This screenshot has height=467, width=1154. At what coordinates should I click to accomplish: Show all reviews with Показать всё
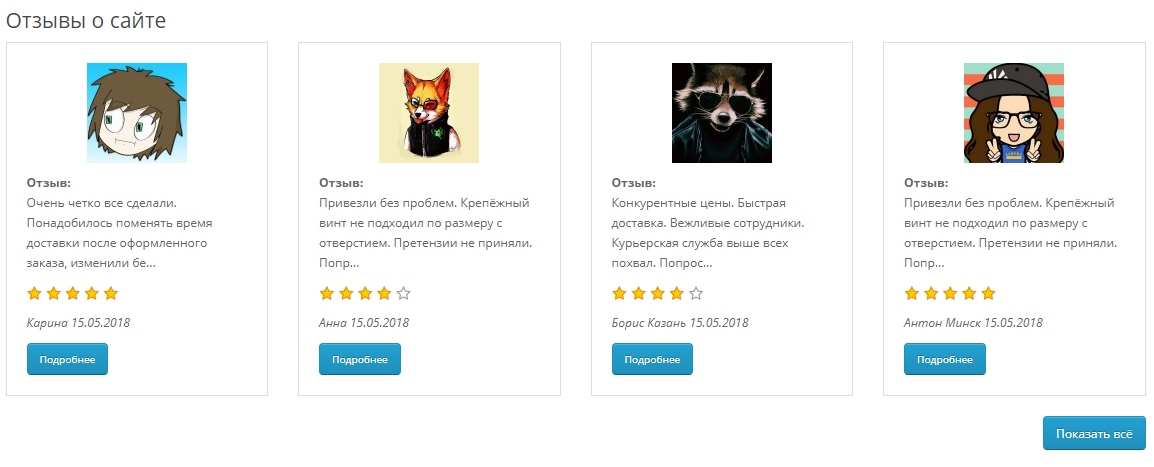point(1093,434)
